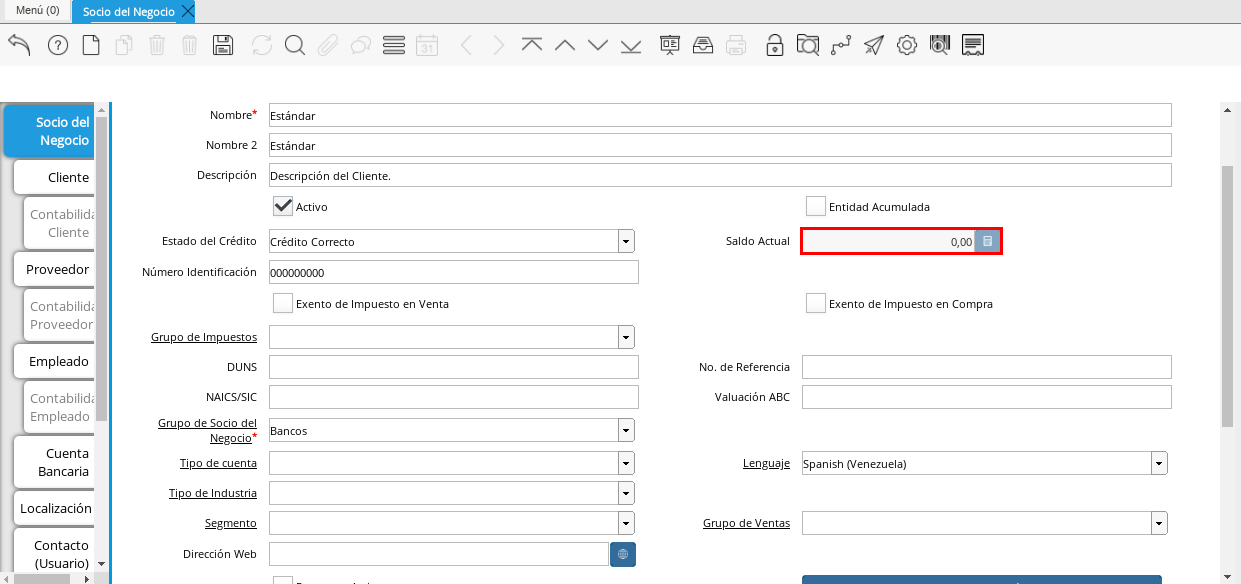Image resolution: width=1241 pixels, height=584 pixels.
Task: Check Exento de Impuesto en Venta
Action: pyautogui.click(x=283, y=303)
